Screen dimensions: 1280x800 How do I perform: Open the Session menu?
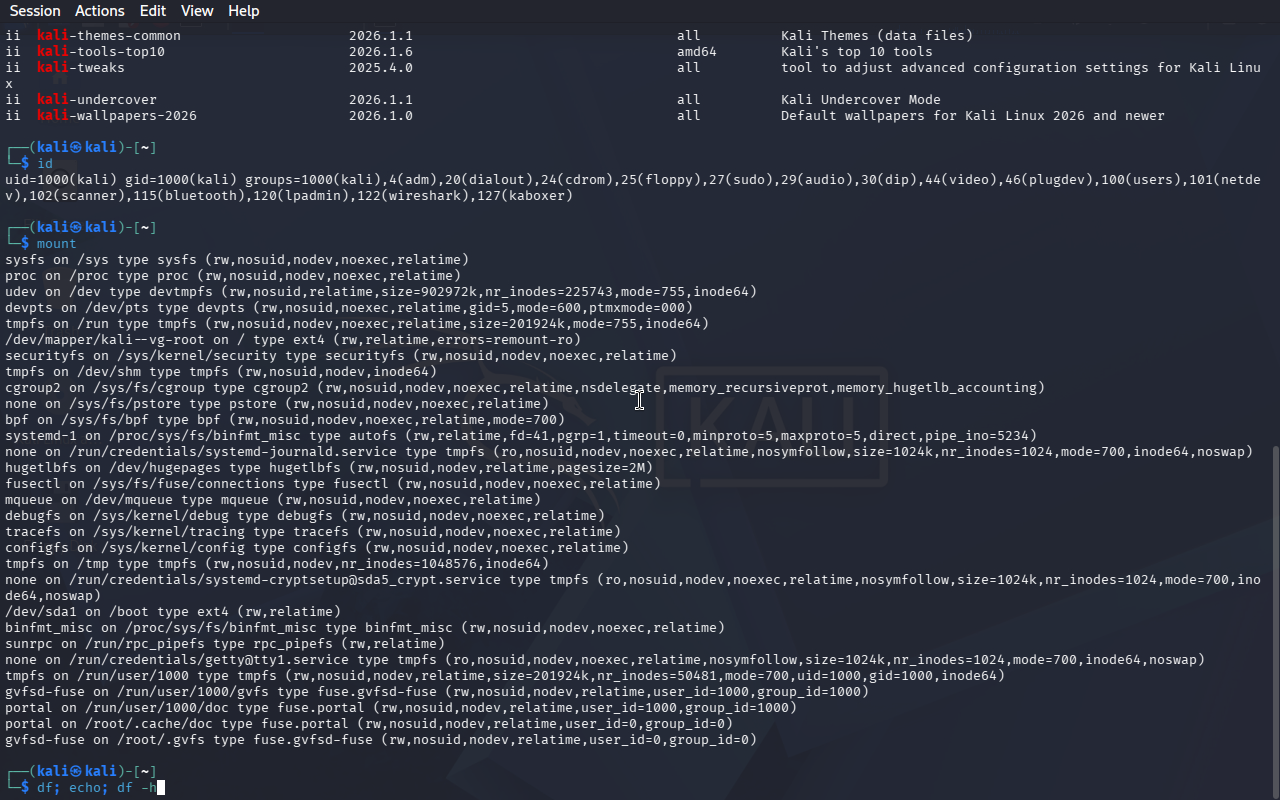tap(35, 11)
